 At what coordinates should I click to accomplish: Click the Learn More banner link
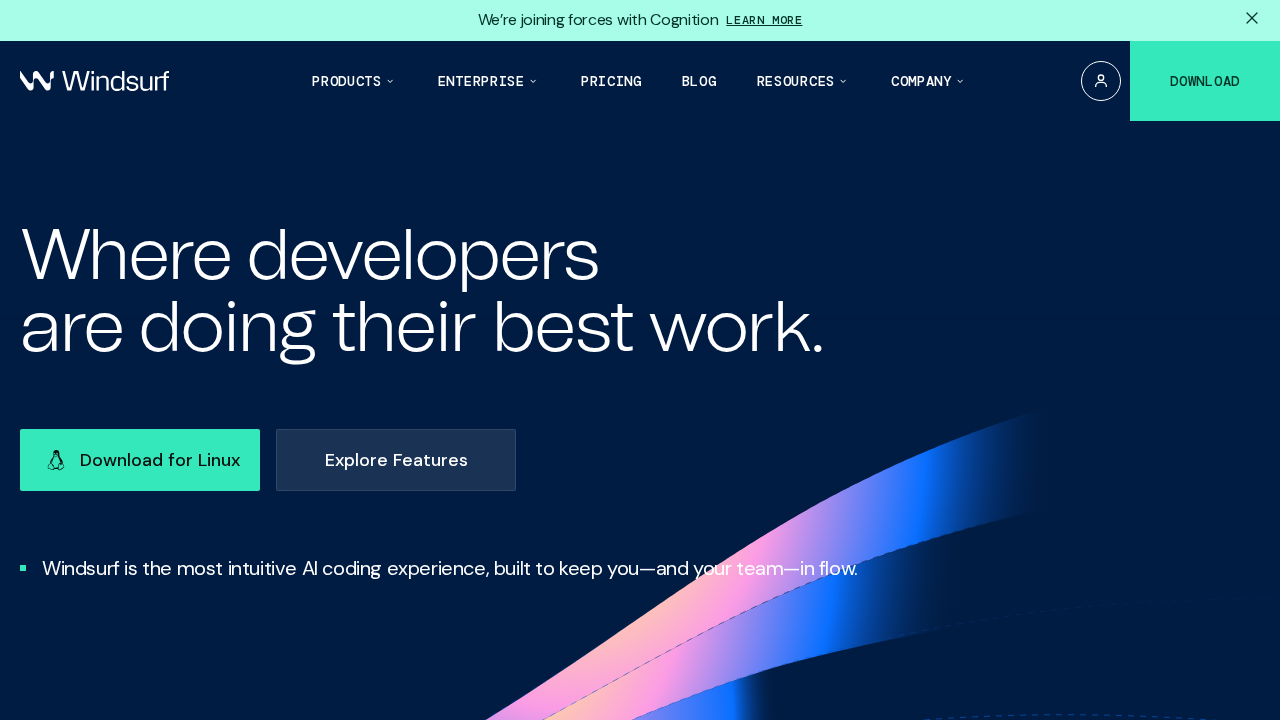(764, 20)
